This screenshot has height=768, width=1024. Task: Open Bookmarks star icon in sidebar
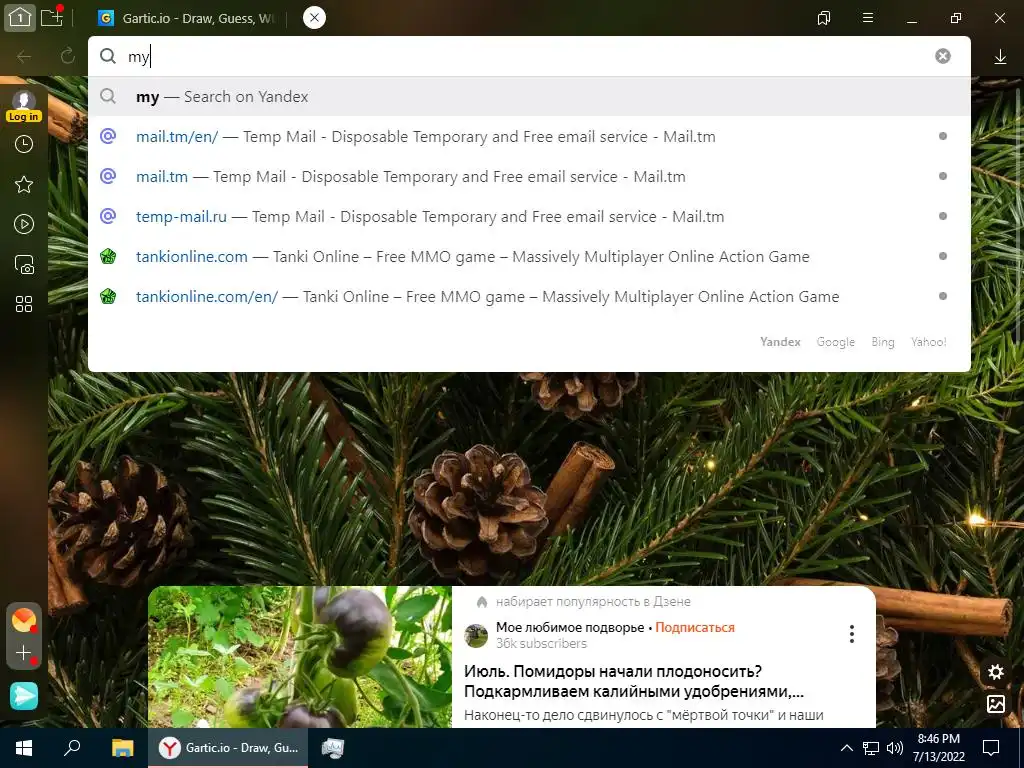point(24,185)
